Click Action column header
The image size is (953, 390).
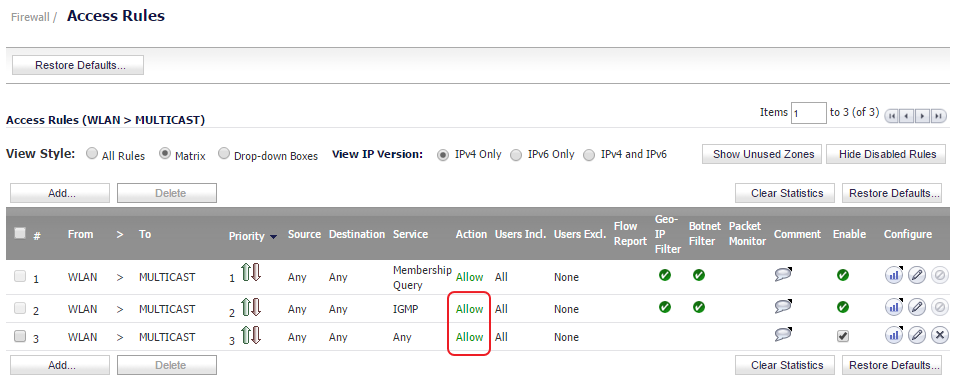point(472,234)
